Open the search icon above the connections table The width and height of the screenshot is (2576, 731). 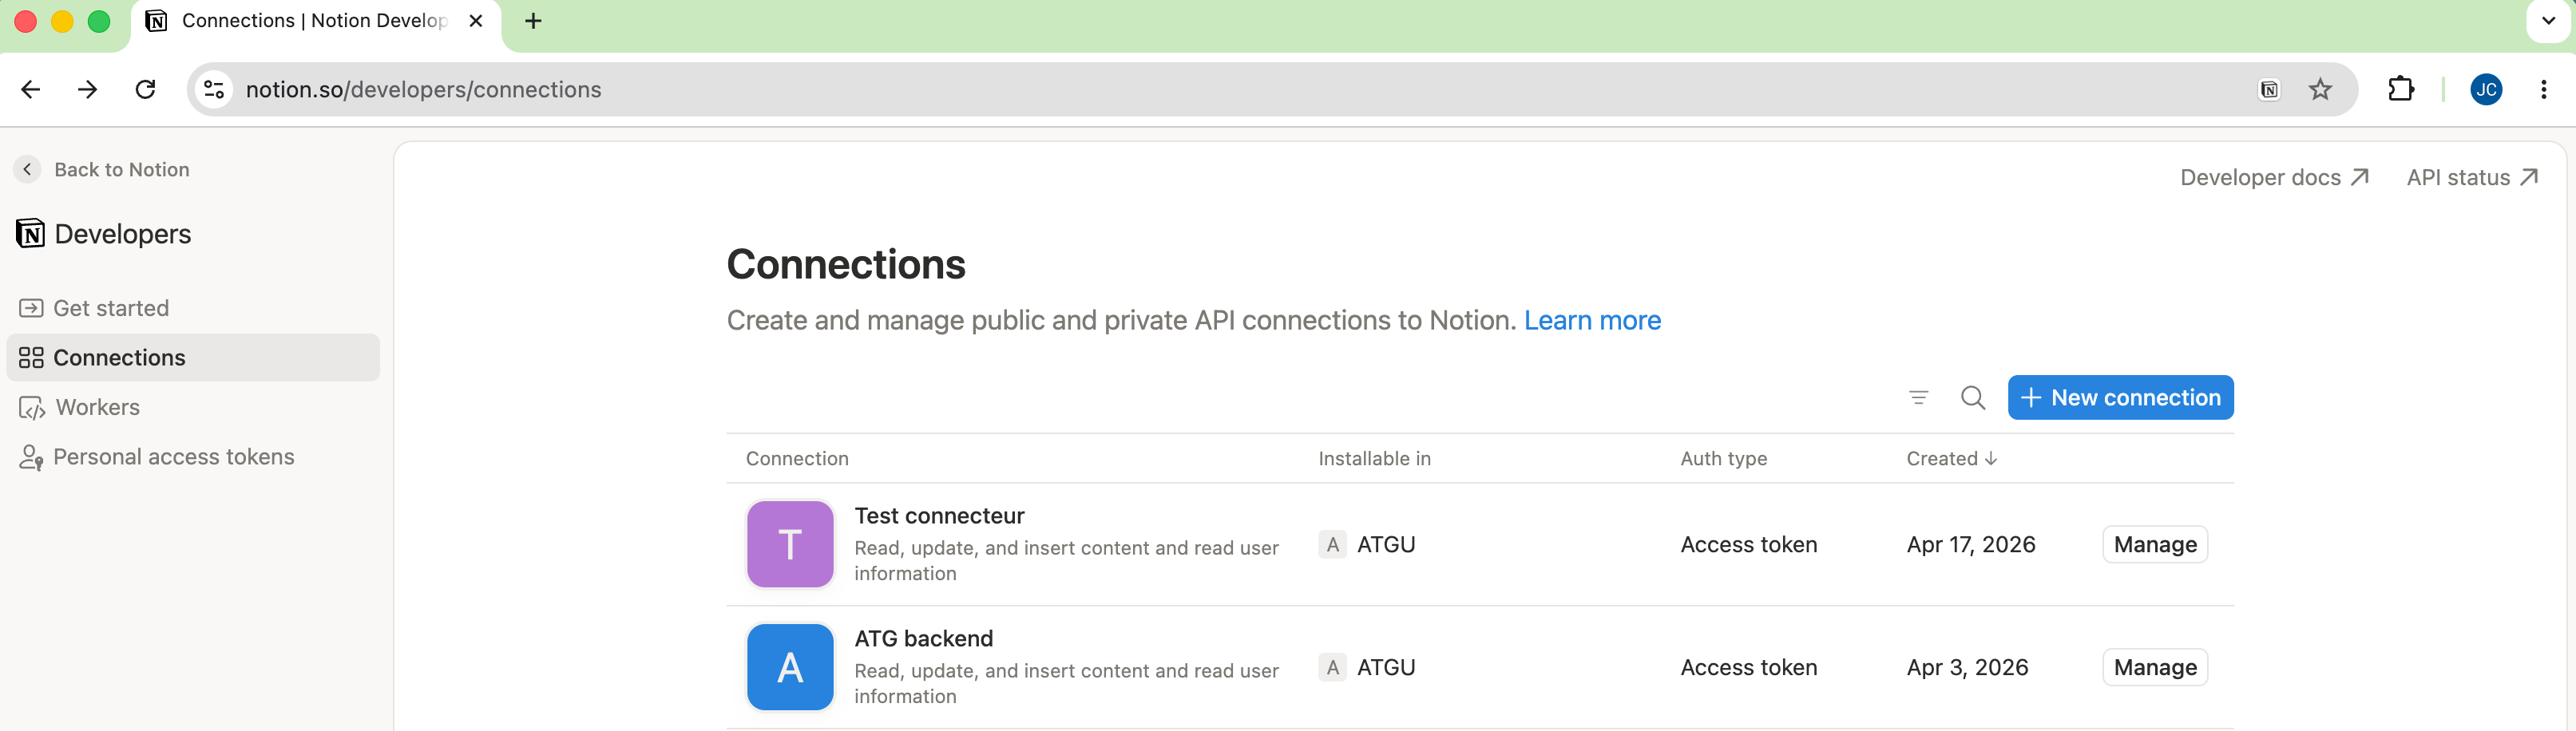(1972, 398)
